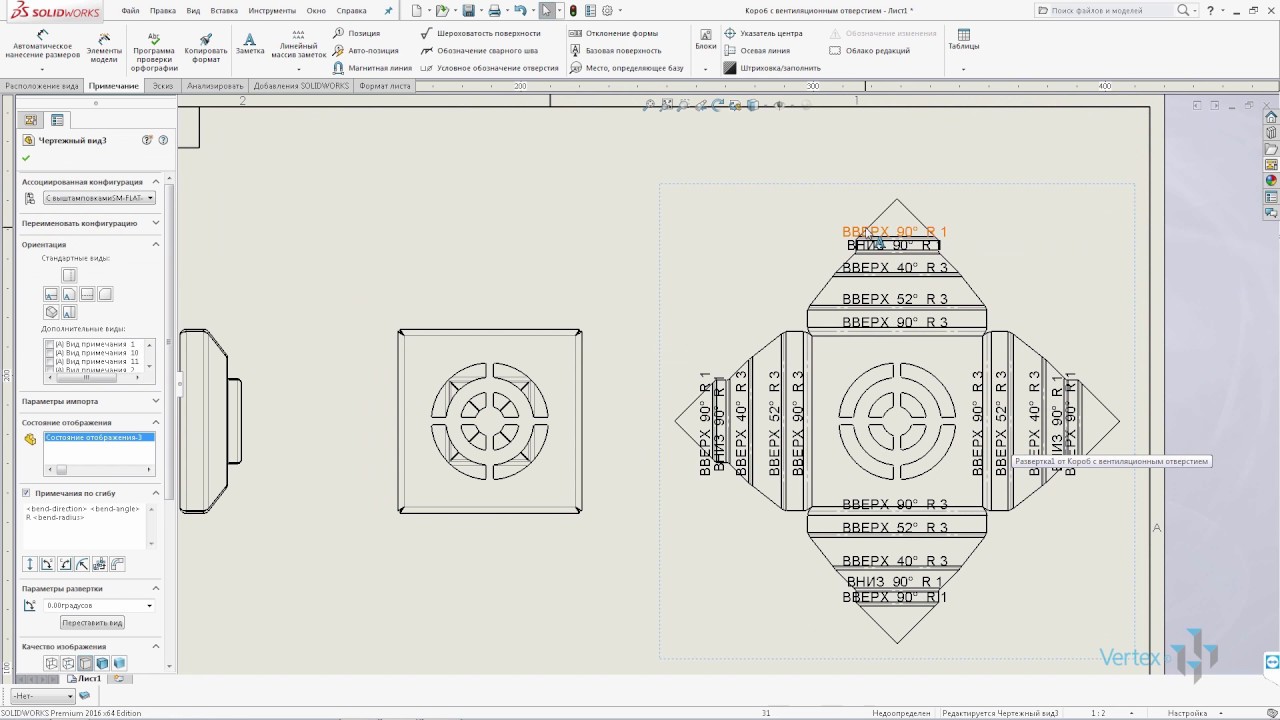The height and width of the screenshot is (720, 1280).
Task: Click the bend note text box
Action: [x=86, y=525]
